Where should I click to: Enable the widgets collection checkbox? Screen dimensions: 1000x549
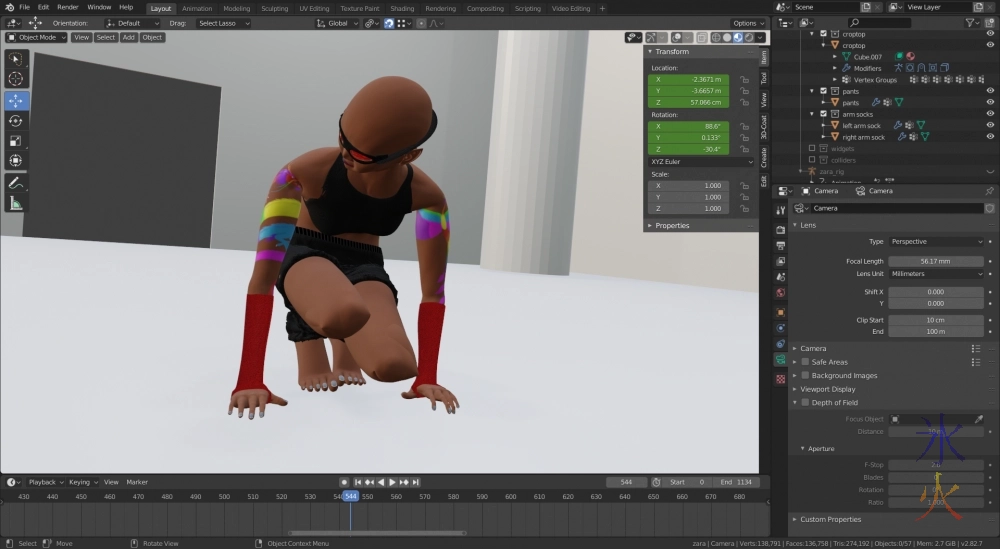[x=811, y=148]
